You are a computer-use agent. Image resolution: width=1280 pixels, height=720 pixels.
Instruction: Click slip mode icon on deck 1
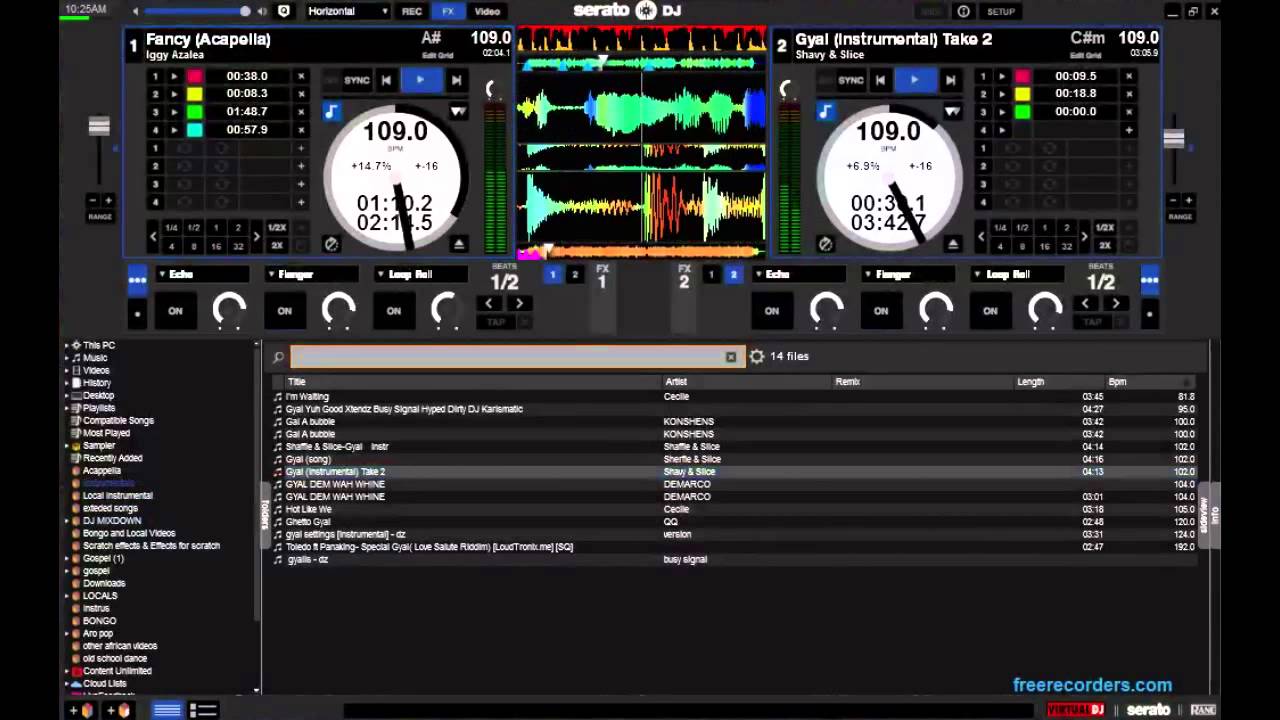332,244
